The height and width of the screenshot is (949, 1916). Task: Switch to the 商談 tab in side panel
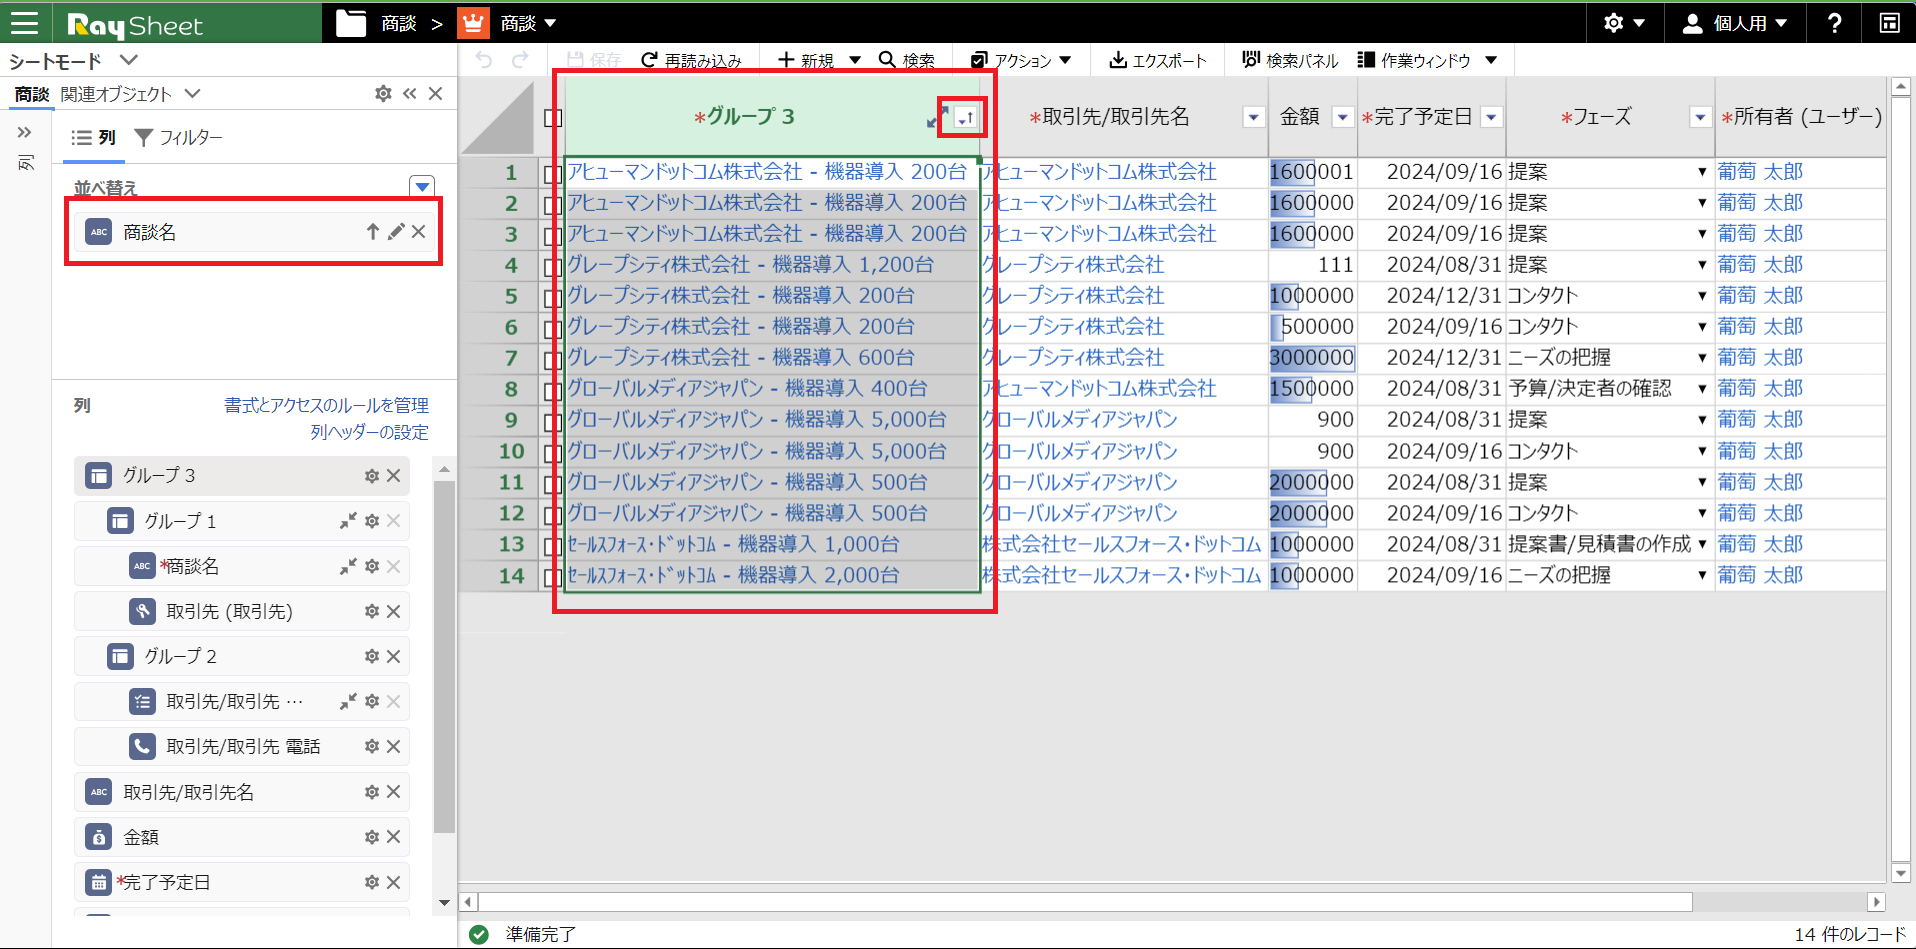(x=32, y=94)
